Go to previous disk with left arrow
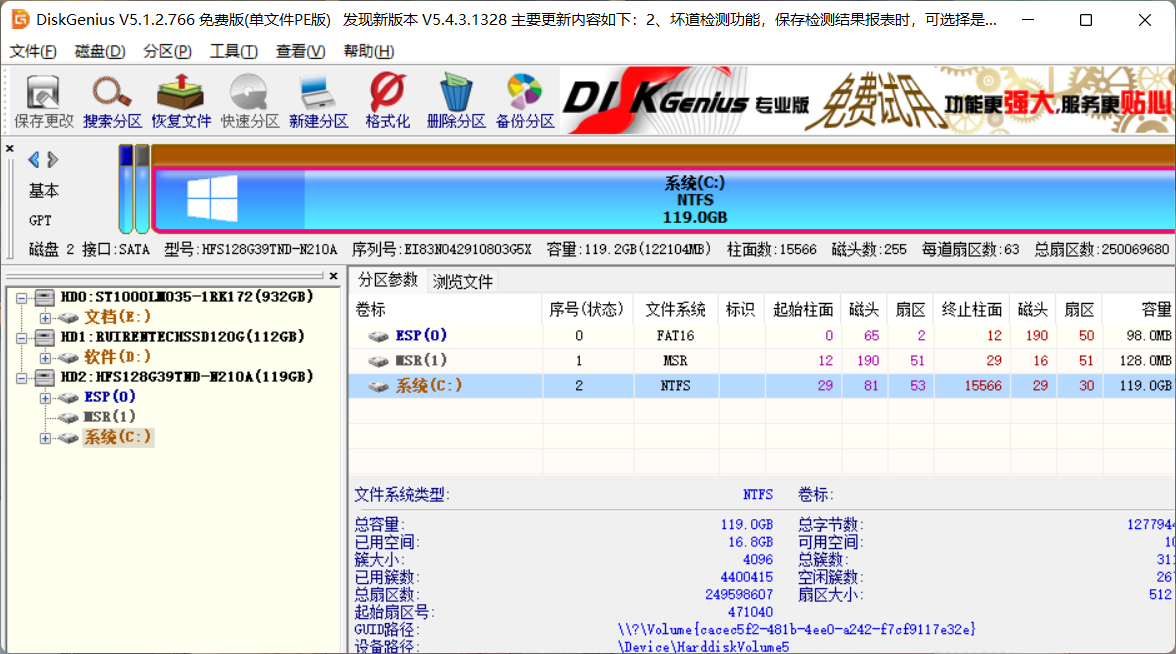 coord(34,160)
